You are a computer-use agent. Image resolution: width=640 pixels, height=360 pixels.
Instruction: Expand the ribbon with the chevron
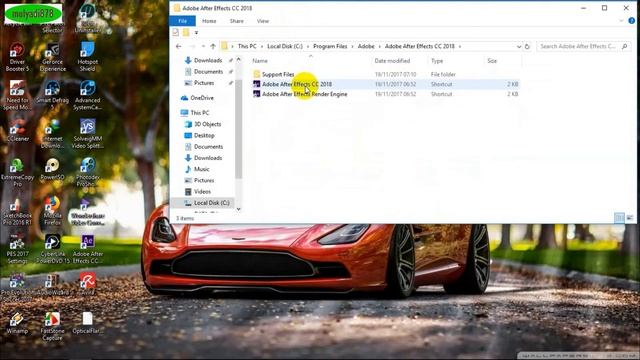click(621, 21)
